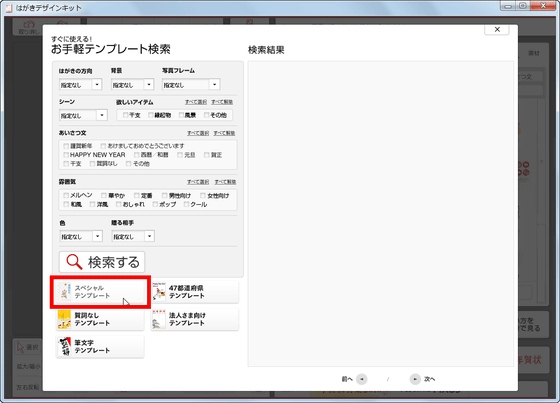The height and width of the screenshot is (403, 560).
Task: Go to next results page arrow
Action: click(x=415, y=379)
